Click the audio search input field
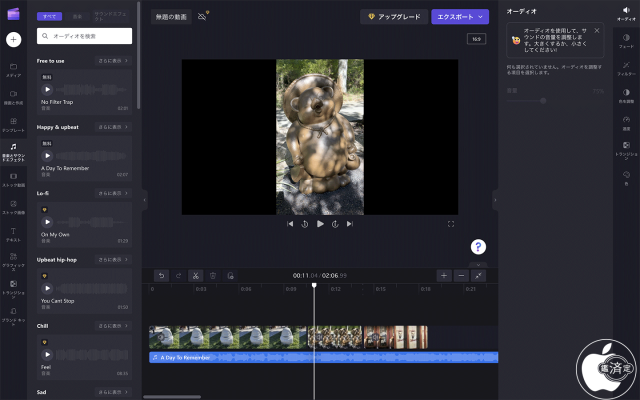This screenshot has width=640, height=400. point(85,36)
